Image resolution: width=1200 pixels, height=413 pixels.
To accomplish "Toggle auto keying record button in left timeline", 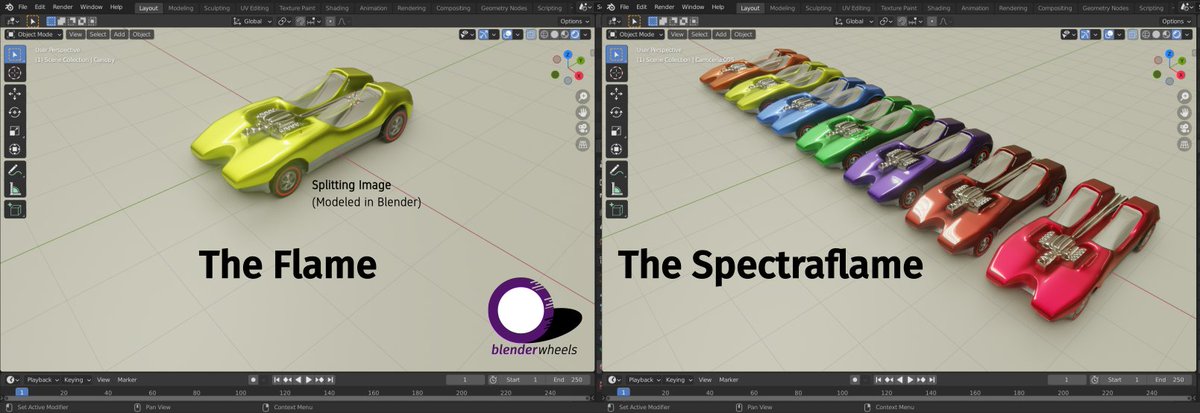I will [x=253, y=380].
